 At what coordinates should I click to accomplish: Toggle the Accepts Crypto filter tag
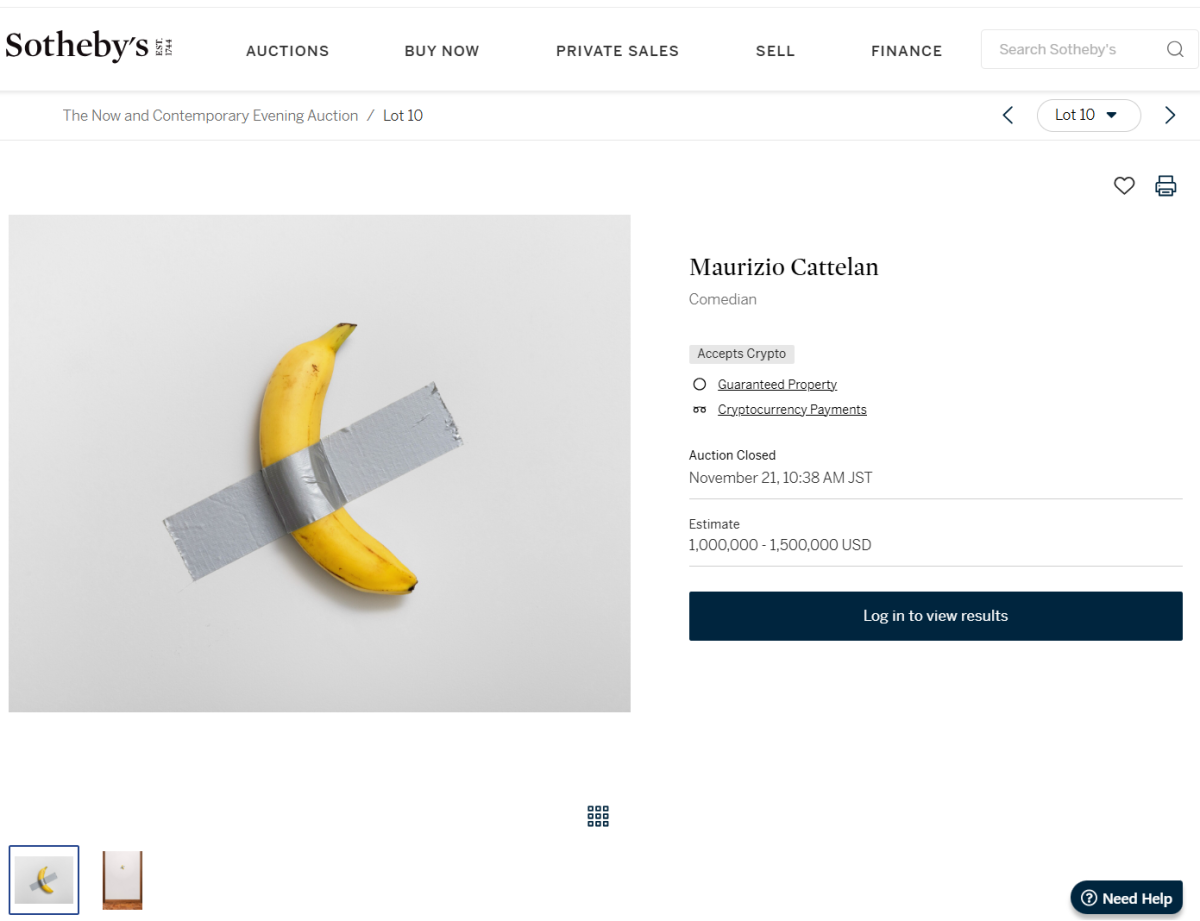741,354
